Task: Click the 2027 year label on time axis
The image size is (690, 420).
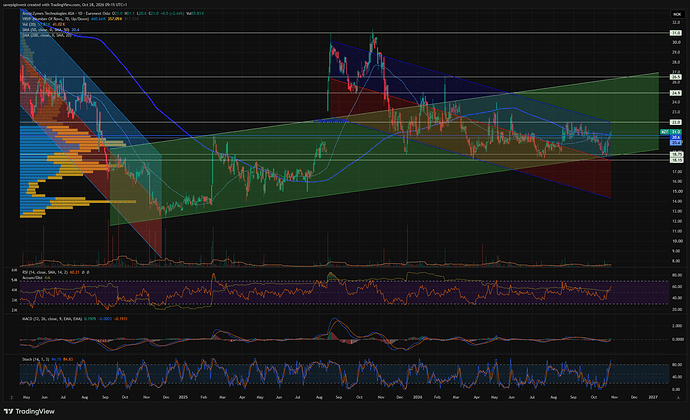Action: pyautogui.click(x=653, y=397)
